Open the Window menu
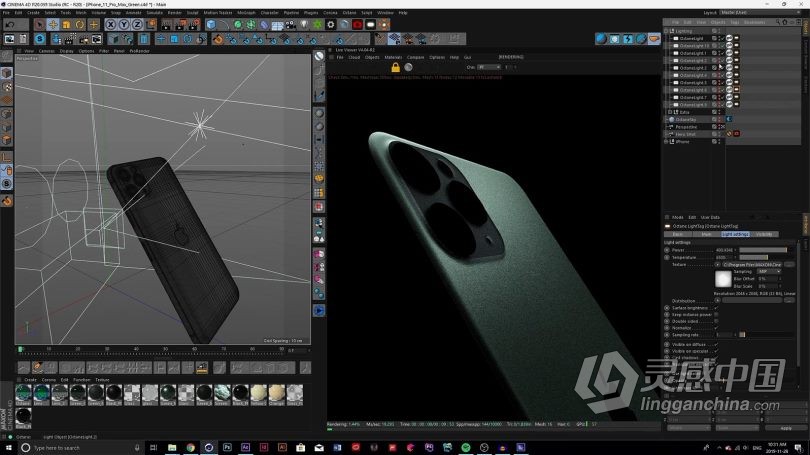This screenshot has width=810, height=455. point(385,12)
